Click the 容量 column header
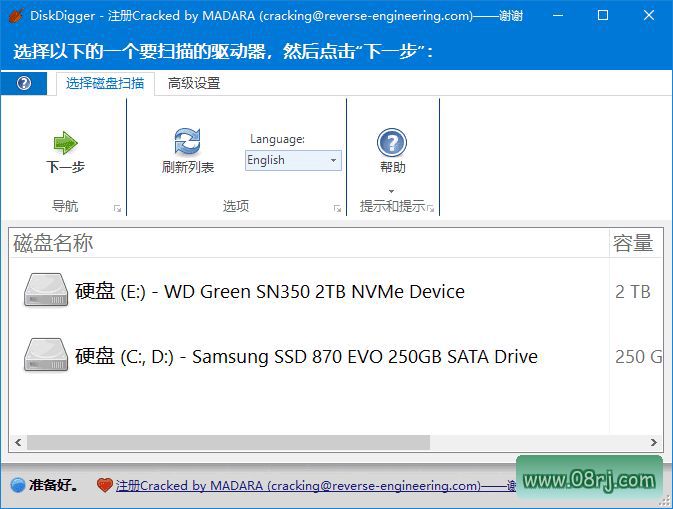This screenshot has height=509, width=673. (636, 243)
